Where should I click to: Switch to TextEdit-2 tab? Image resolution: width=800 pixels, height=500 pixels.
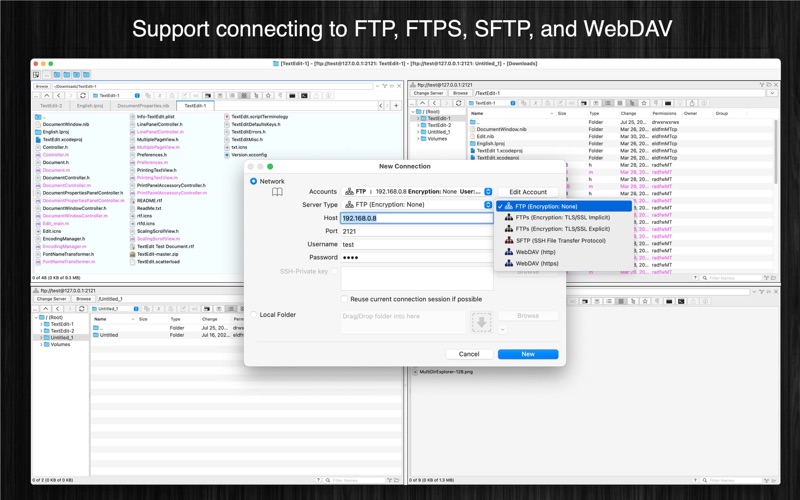[x=51, y=106]
